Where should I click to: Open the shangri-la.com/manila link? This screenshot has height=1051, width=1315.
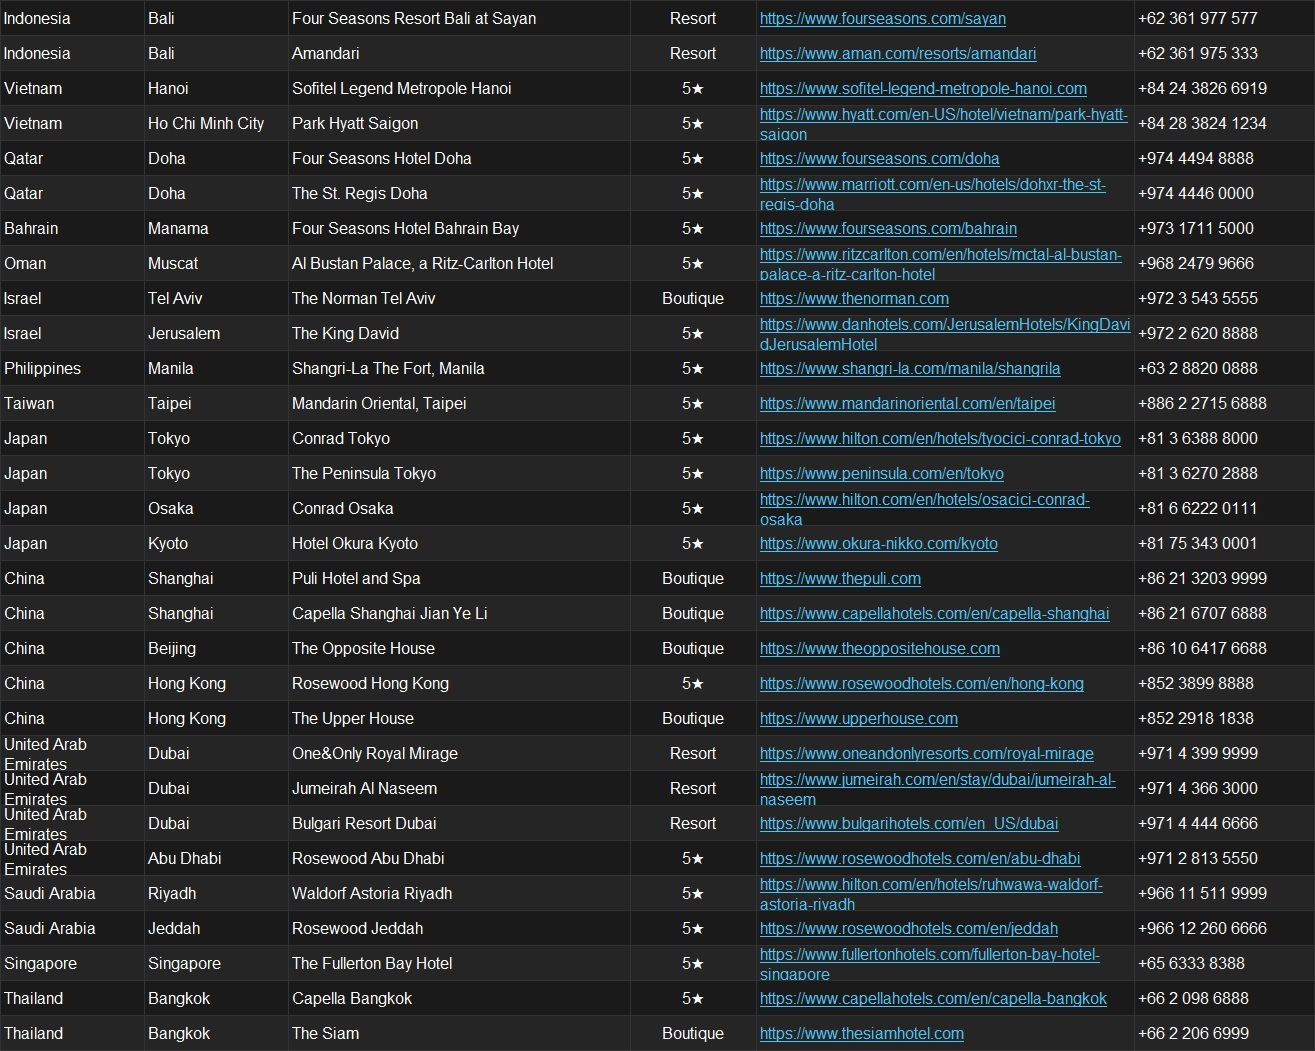[x=910, y=369]
